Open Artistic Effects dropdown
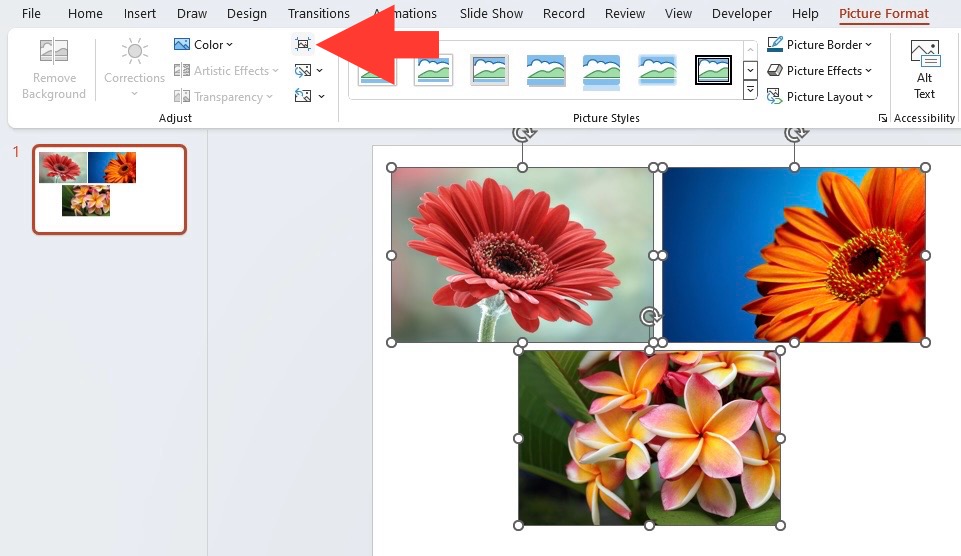Screen dimensions: 961x556 (x=226, y=70)
